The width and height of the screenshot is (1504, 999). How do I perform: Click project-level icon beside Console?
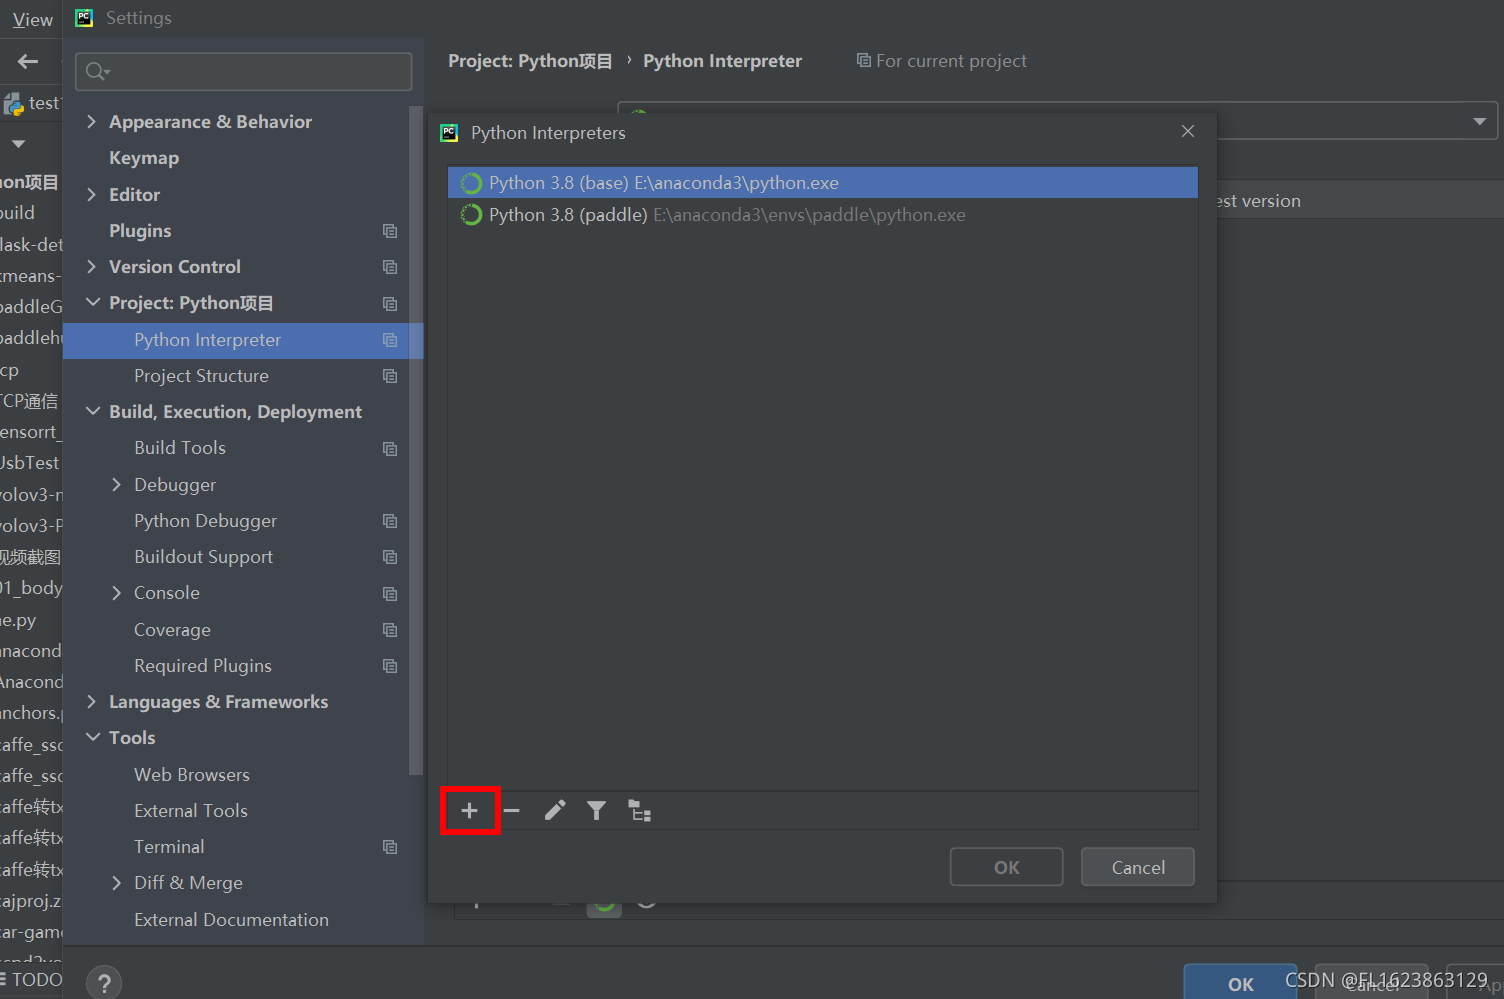390,594
